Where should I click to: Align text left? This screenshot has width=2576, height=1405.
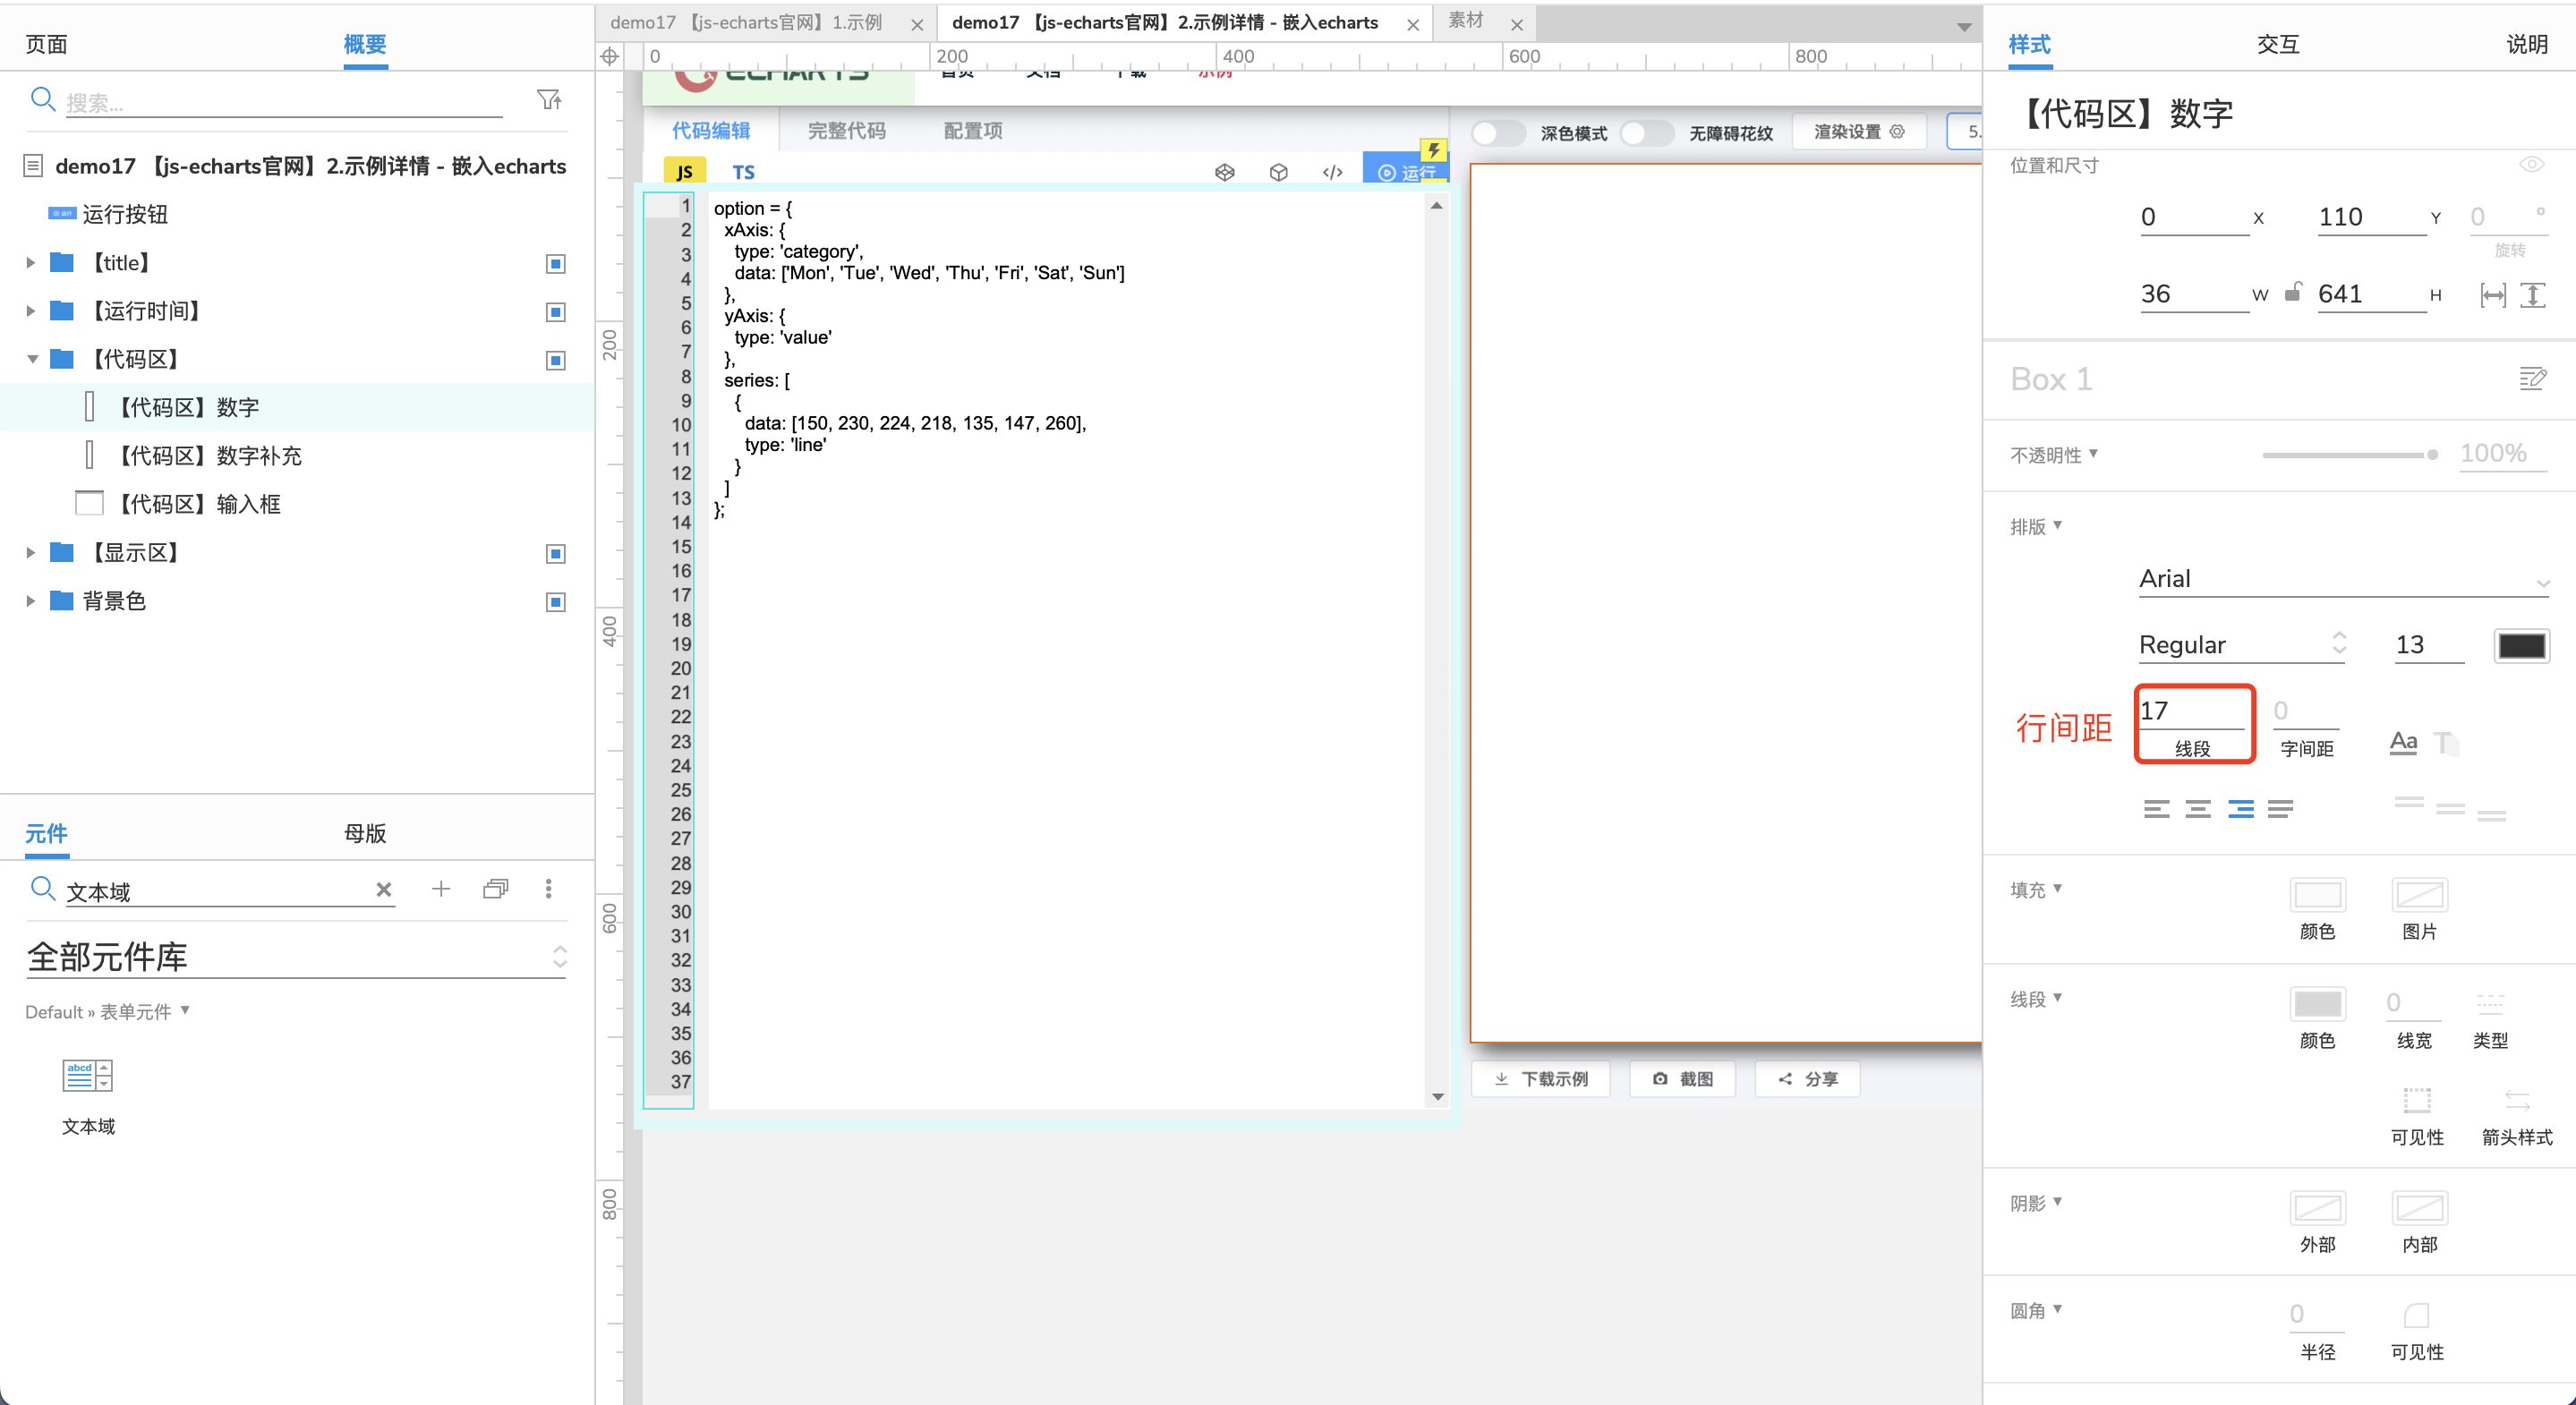pos(2156,808)
